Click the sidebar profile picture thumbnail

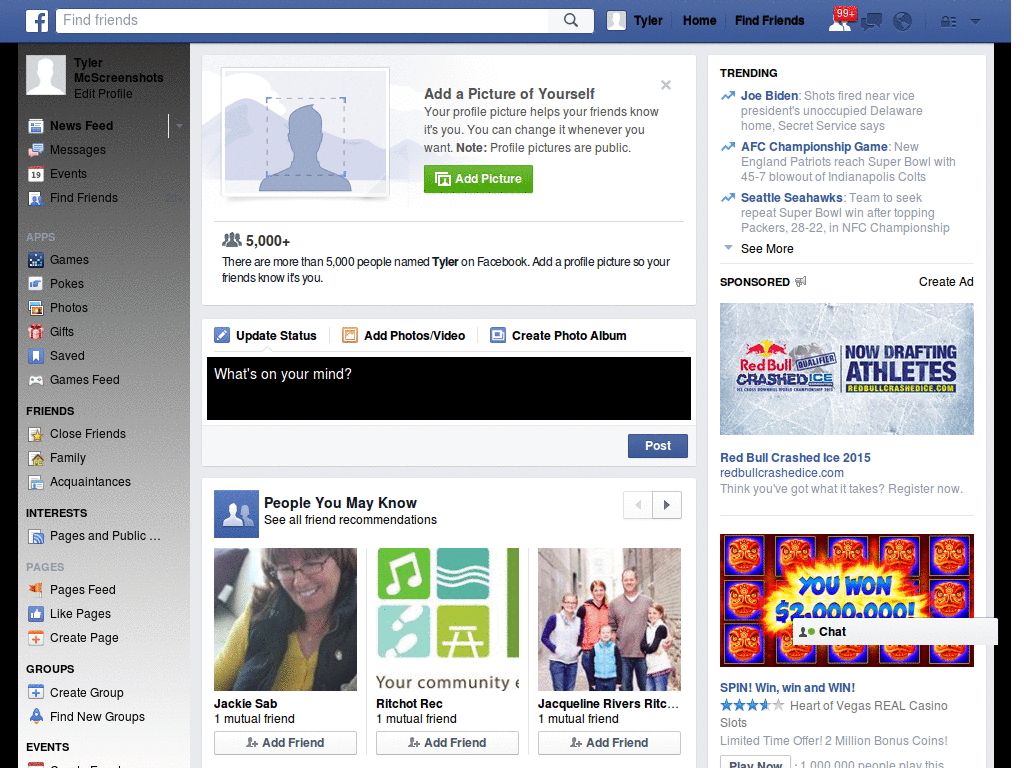[x=46, y=75]
